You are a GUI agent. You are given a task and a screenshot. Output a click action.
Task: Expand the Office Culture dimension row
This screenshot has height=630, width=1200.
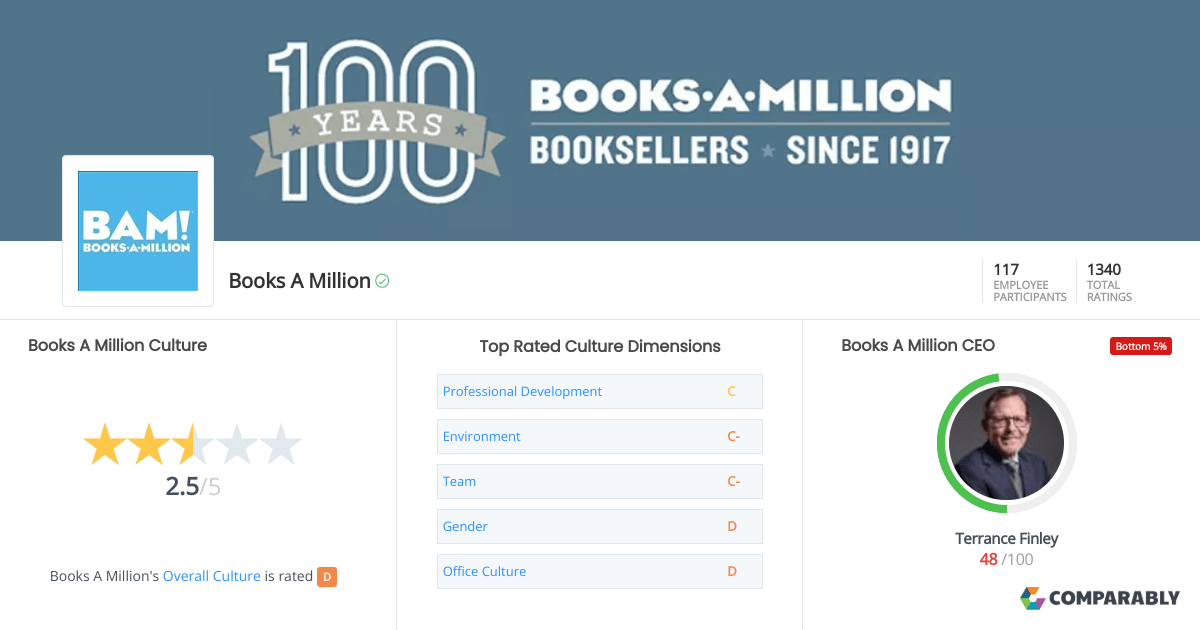[x=484, y=571]
